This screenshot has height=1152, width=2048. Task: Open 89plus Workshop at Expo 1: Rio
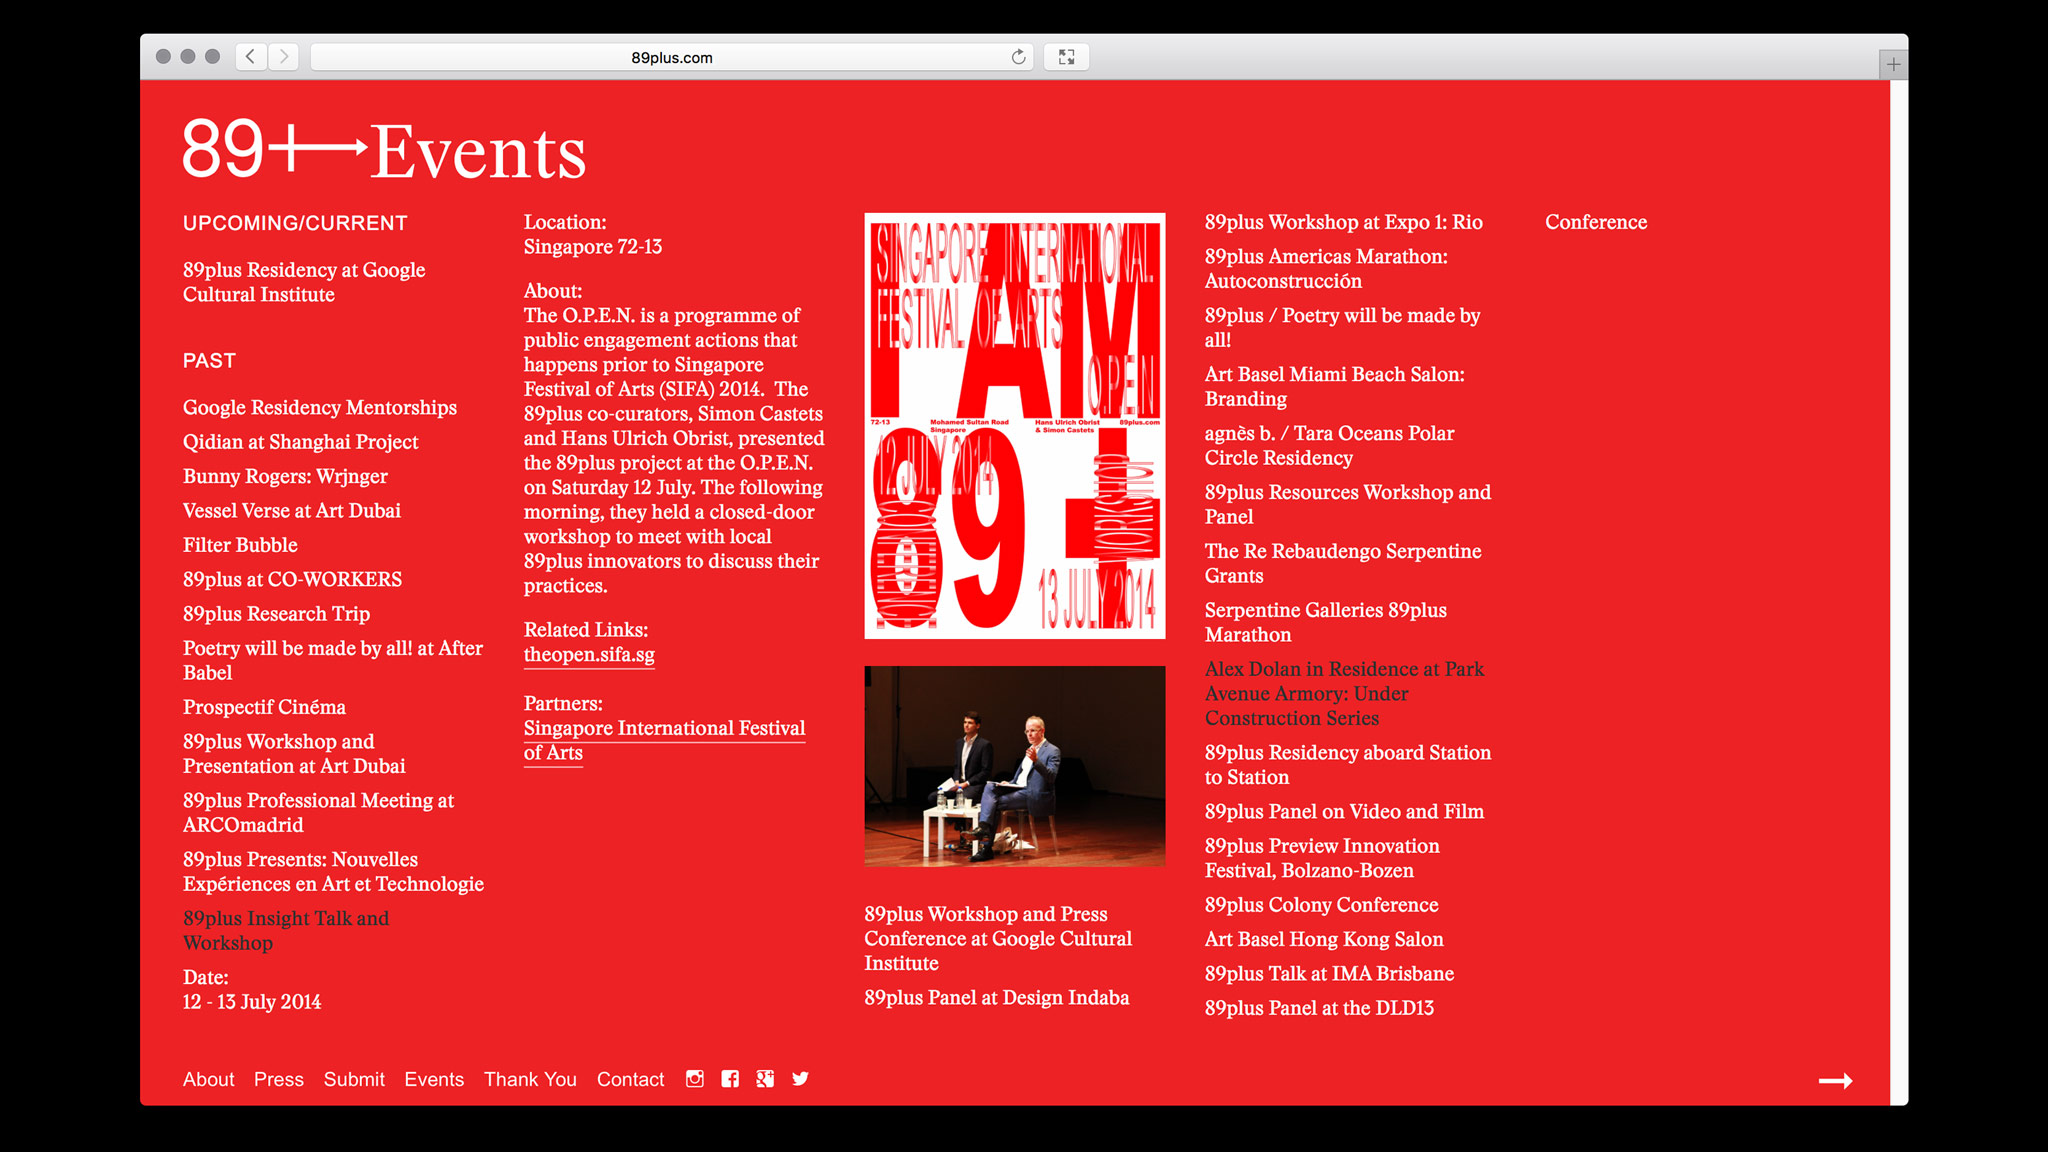click(x=1343, y=222)
